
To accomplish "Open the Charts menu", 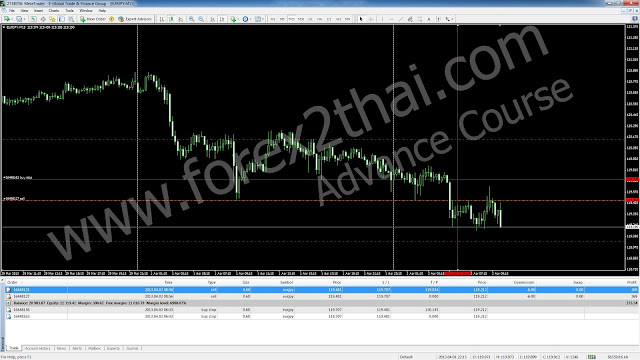I will pyautogui.click(x=54, y=11).
